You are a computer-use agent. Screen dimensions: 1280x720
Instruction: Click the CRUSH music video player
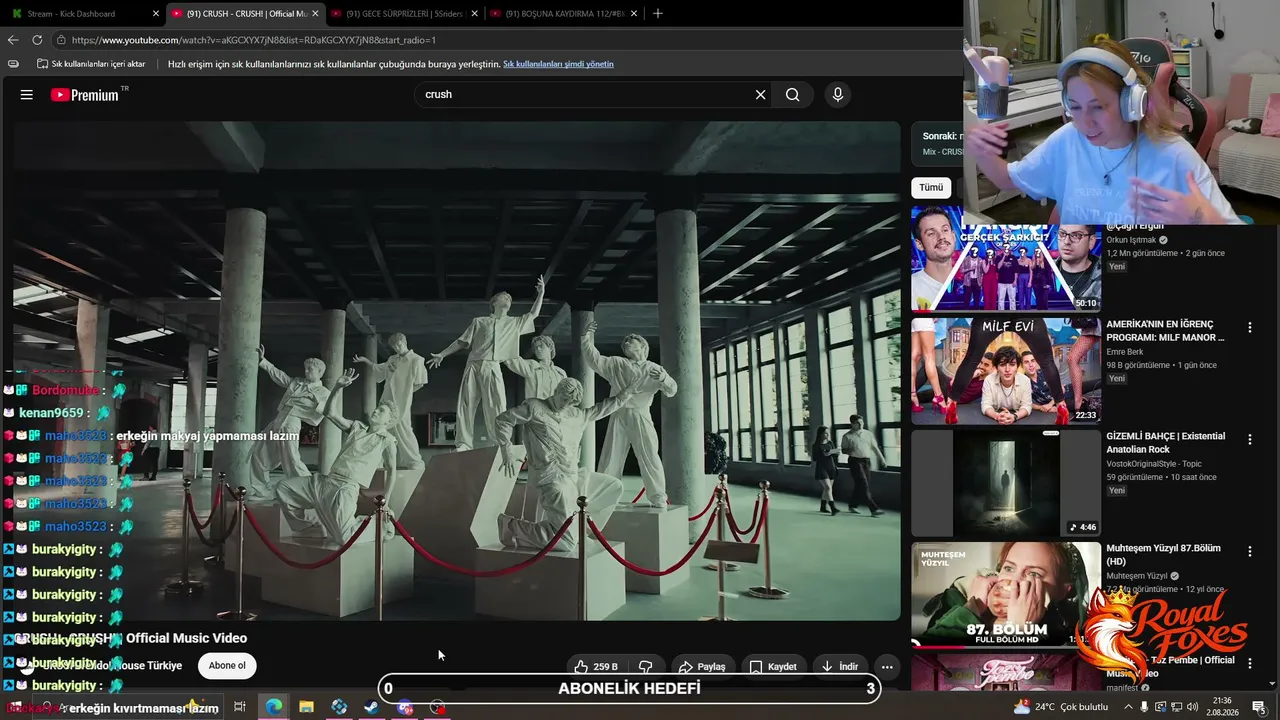pyautogui.click(x=456, y=370)
